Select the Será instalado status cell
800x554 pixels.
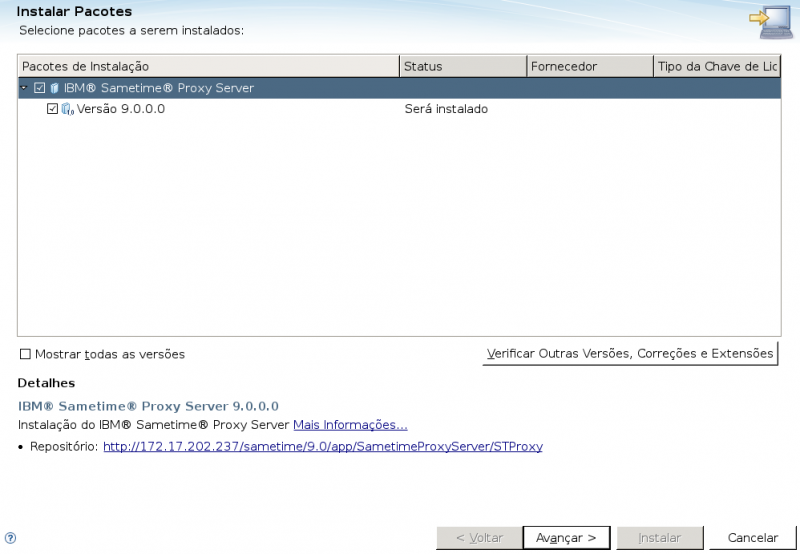pyautogui.click(x=446, y=109)
